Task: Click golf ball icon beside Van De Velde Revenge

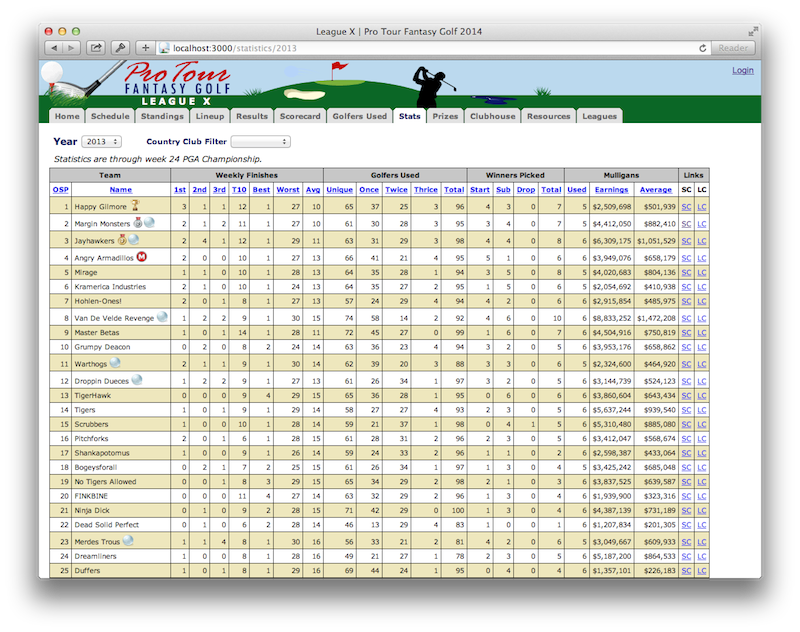Action: click(162, 317)
